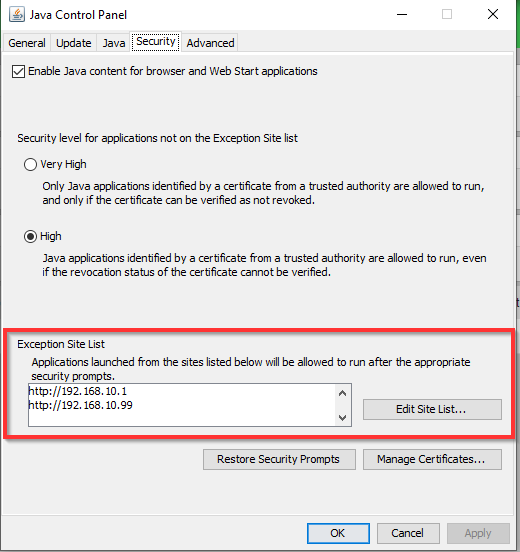Screen dimensions: 520x552
Task: Open Manage Certificates dialog
Action: (432, 459)
